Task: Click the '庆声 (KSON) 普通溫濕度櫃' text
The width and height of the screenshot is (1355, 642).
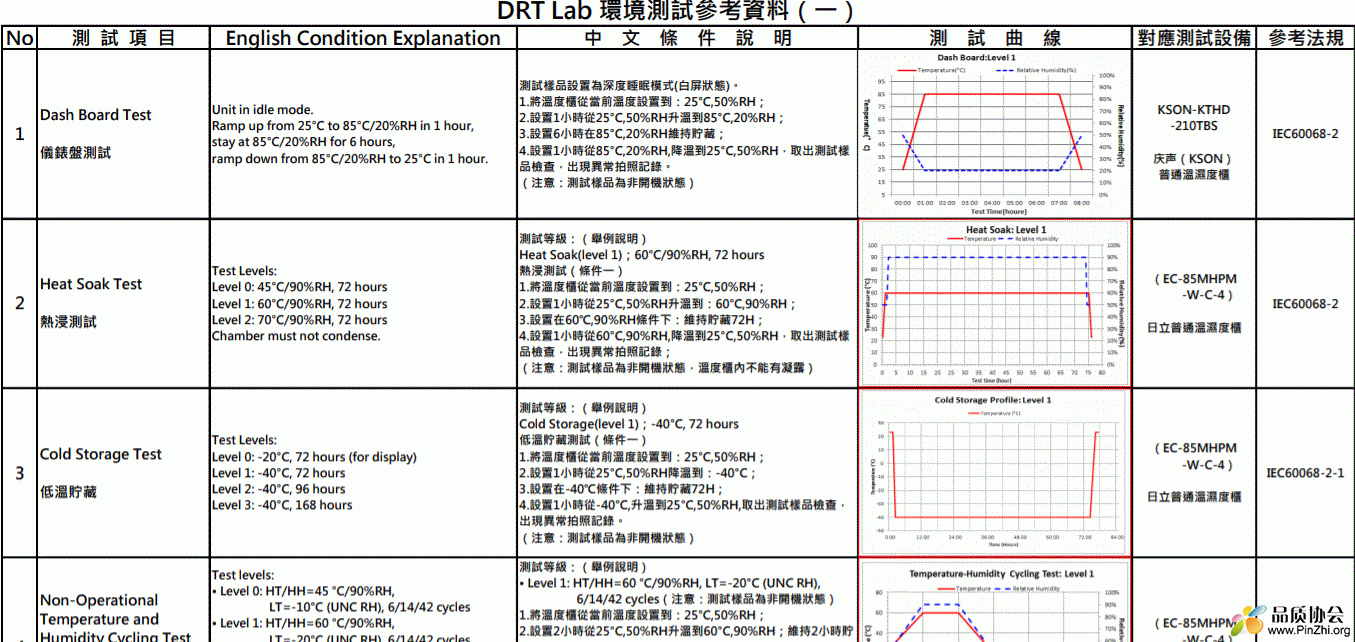Action: [x=1194, y=166]
